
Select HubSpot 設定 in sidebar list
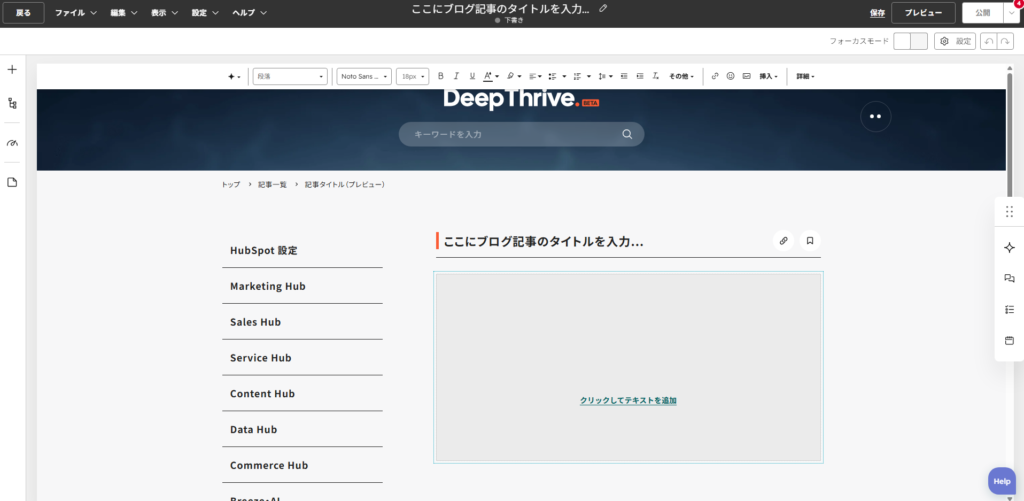pyautogui.click(x=302, y=250)
